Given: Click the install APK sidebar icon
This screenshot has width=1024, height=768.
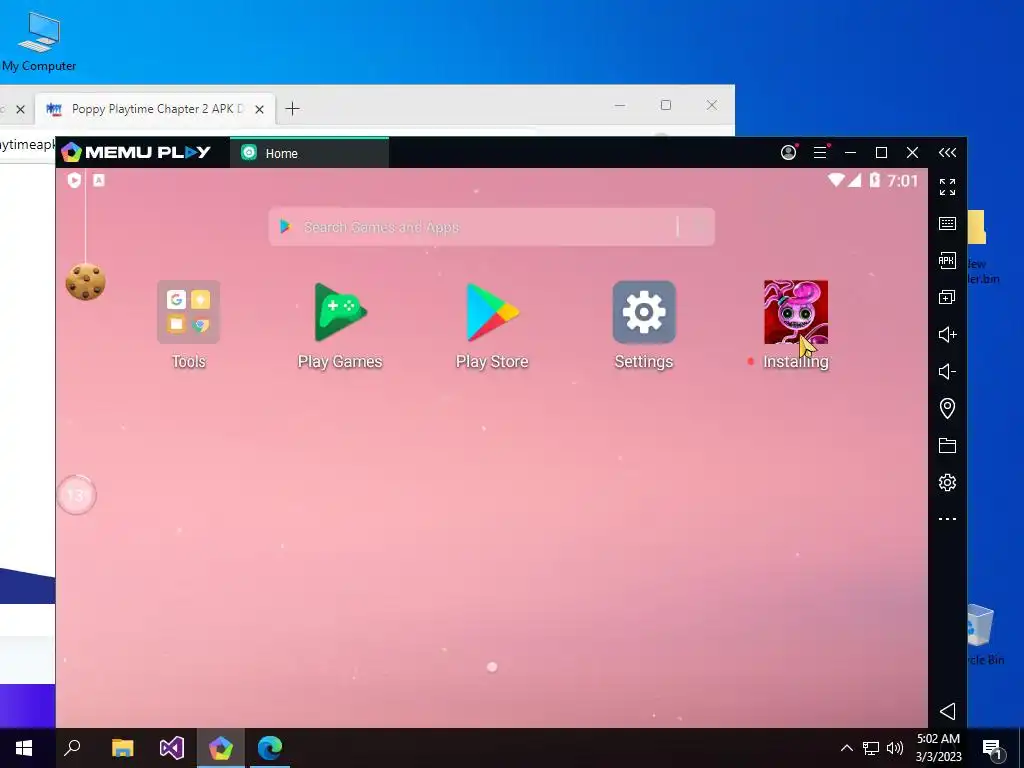Looking at the screenshot, I should (x=948, y=261).
